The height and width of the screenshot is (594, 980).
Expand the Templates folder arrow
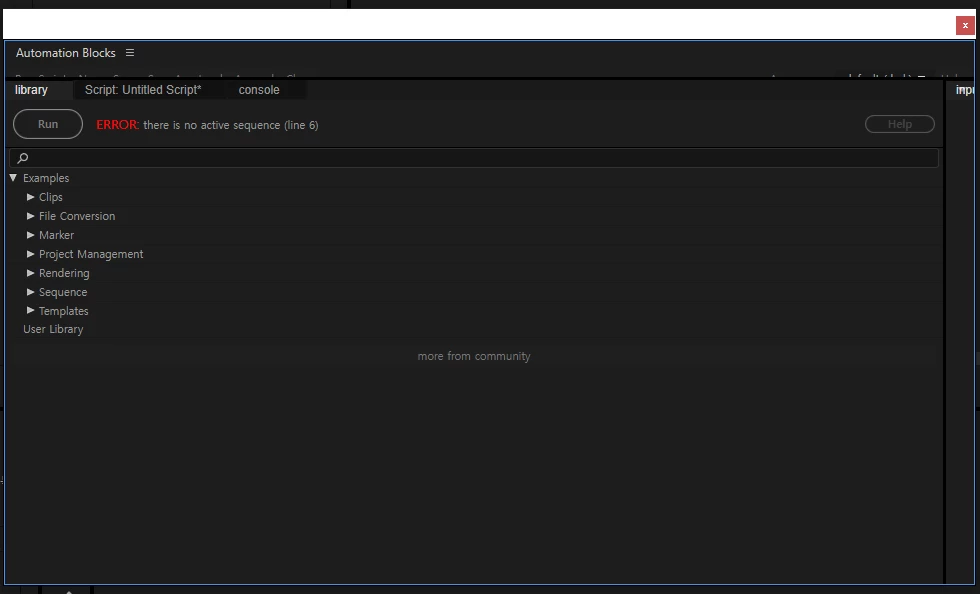[30, 311]
